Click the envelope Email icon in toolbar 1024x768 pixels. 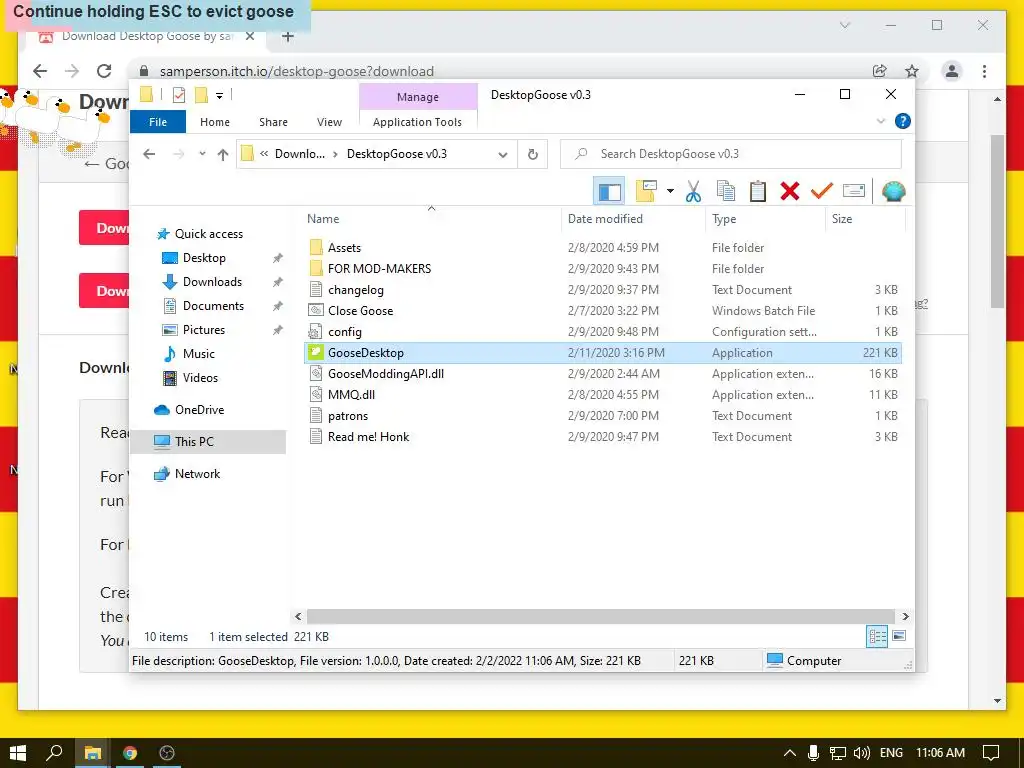(x=854, y=191)
